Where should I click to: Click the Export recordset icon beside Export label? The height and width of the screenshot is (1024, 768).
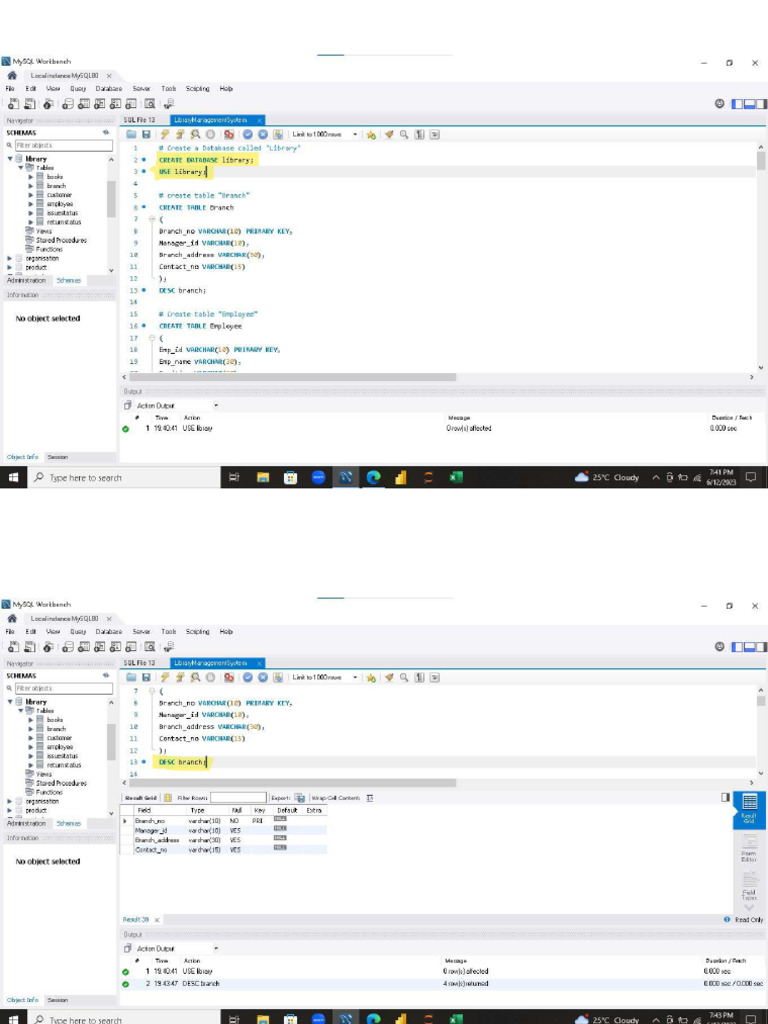[x=299, y=798]
